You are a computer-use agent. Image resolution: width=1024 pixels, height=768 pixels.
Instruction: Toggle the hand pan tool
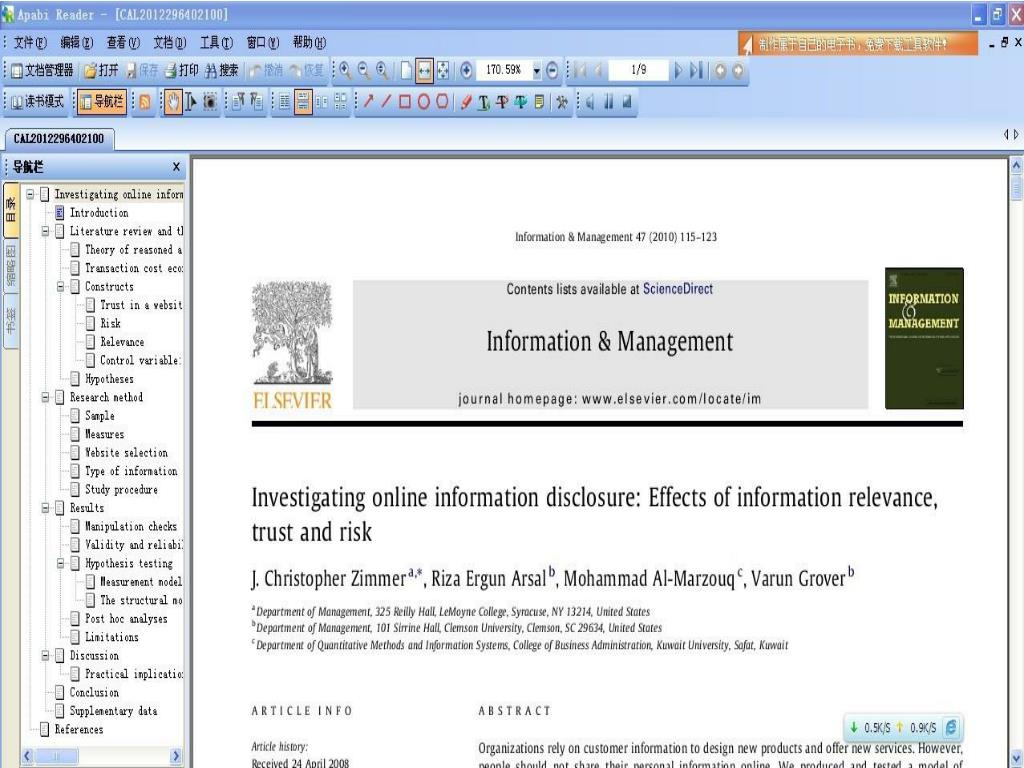click(172, 102)
